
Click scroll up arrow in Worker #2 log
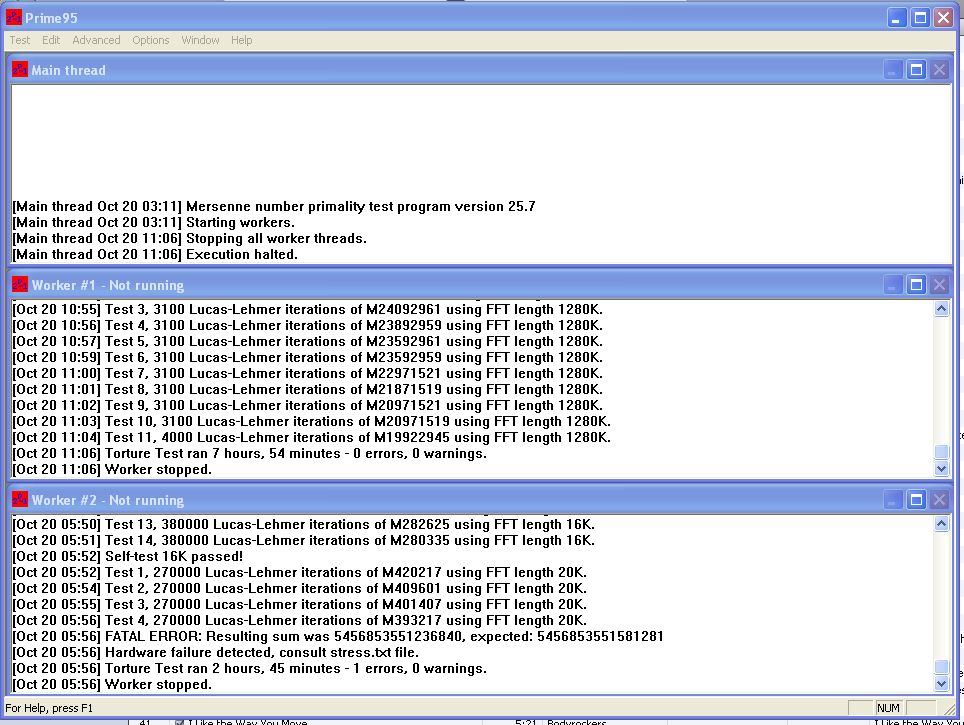[941, 524]
